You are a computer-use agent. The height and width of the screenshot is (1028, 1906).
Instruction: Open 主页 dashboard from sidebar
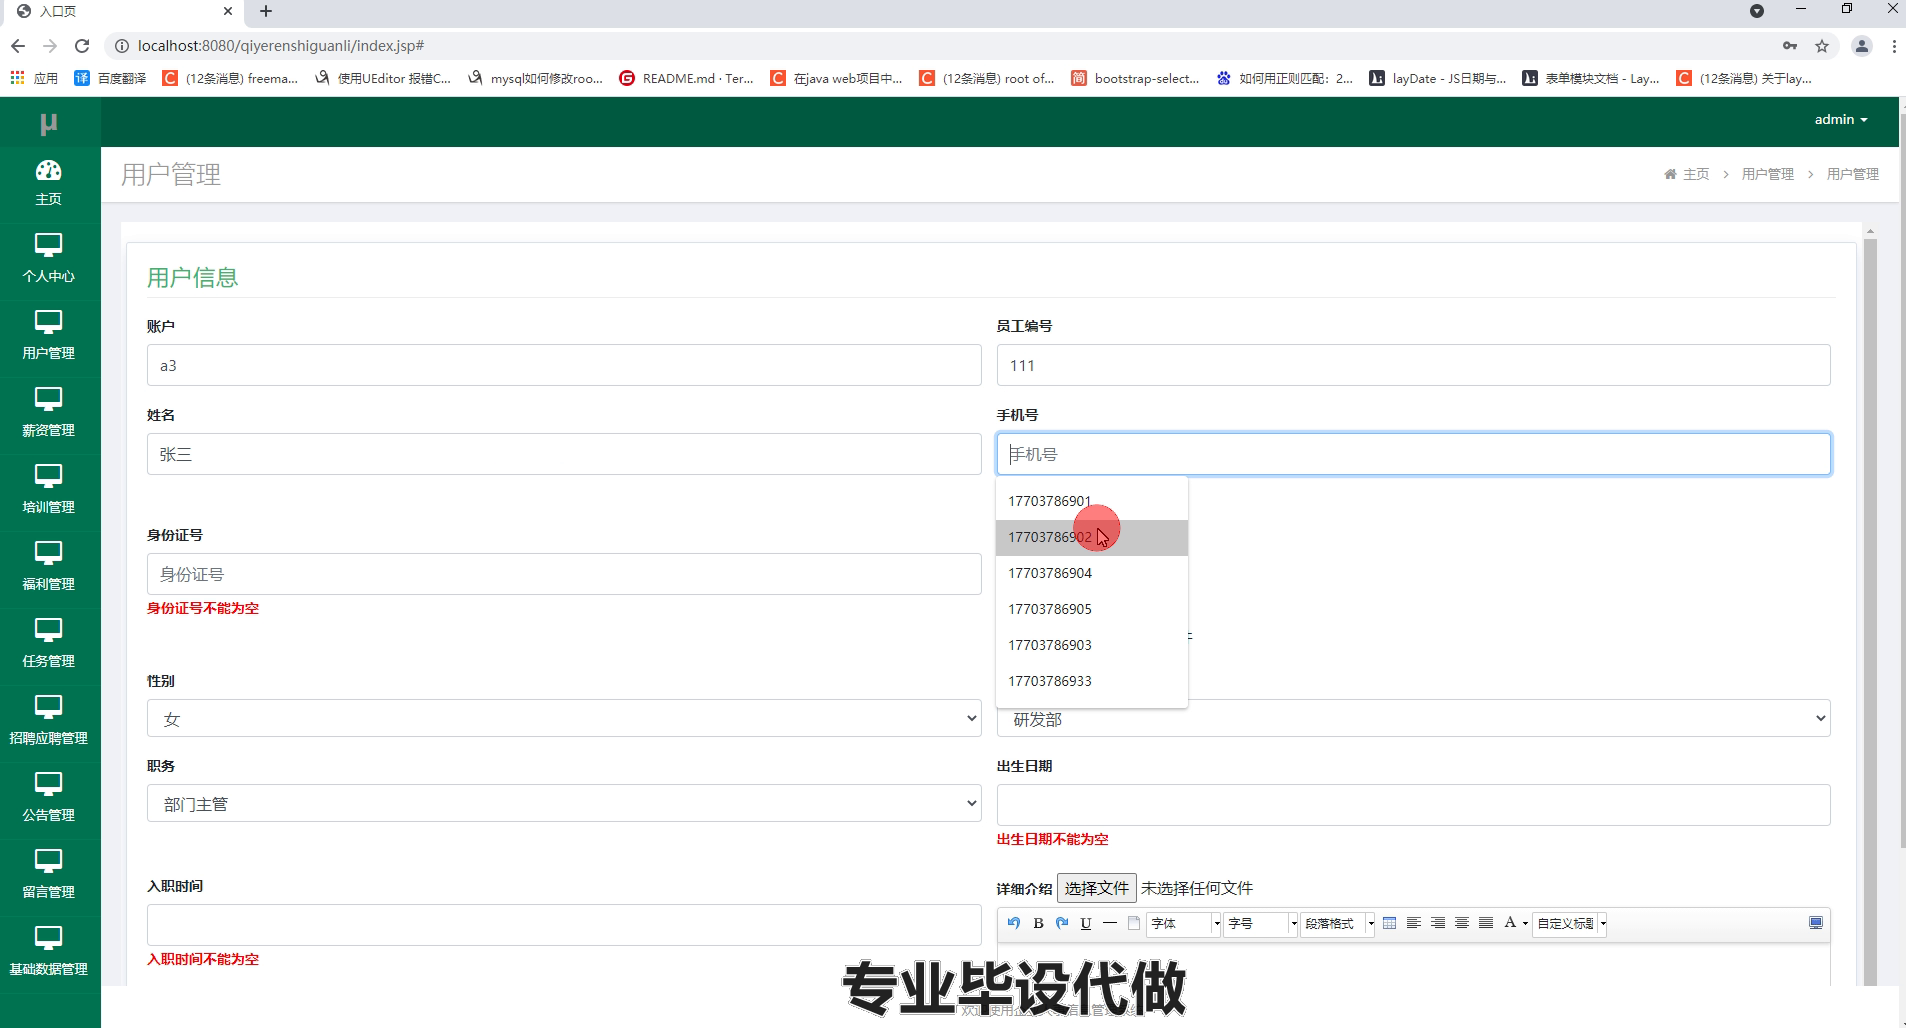48,182
